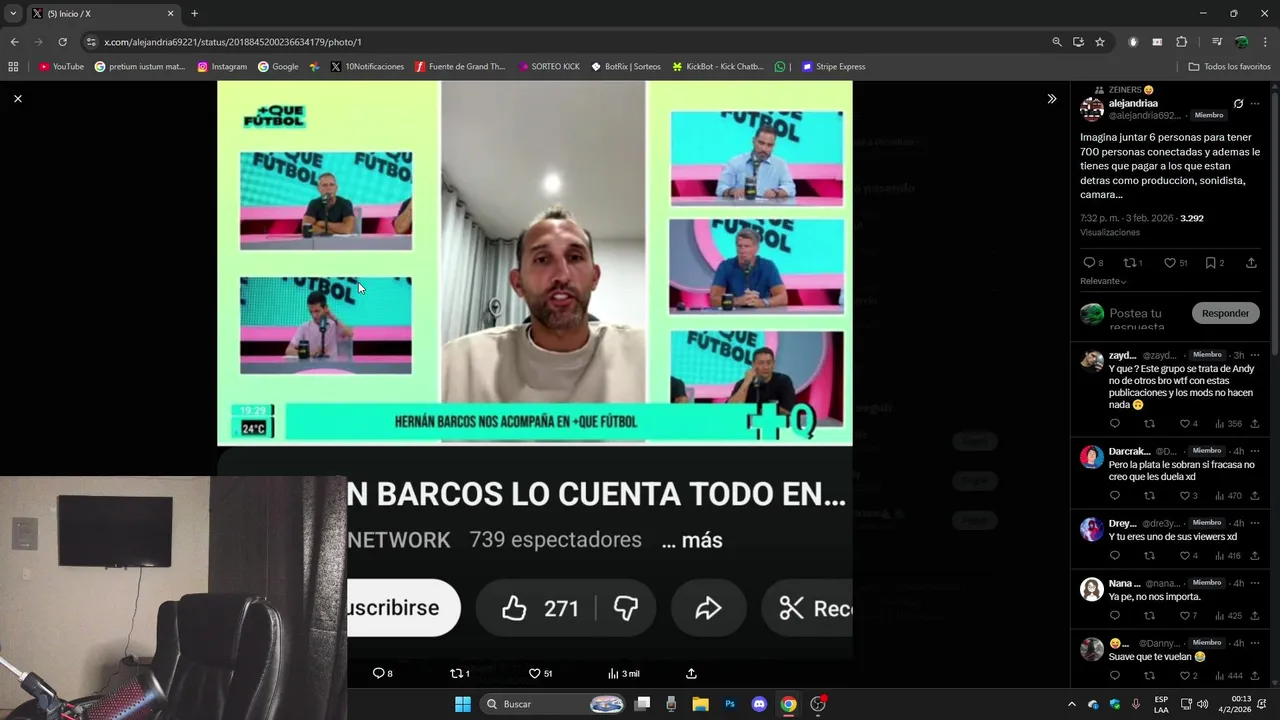Click the share icon under the photo
The image size is (1280, 720).
(x=691, y=673)
